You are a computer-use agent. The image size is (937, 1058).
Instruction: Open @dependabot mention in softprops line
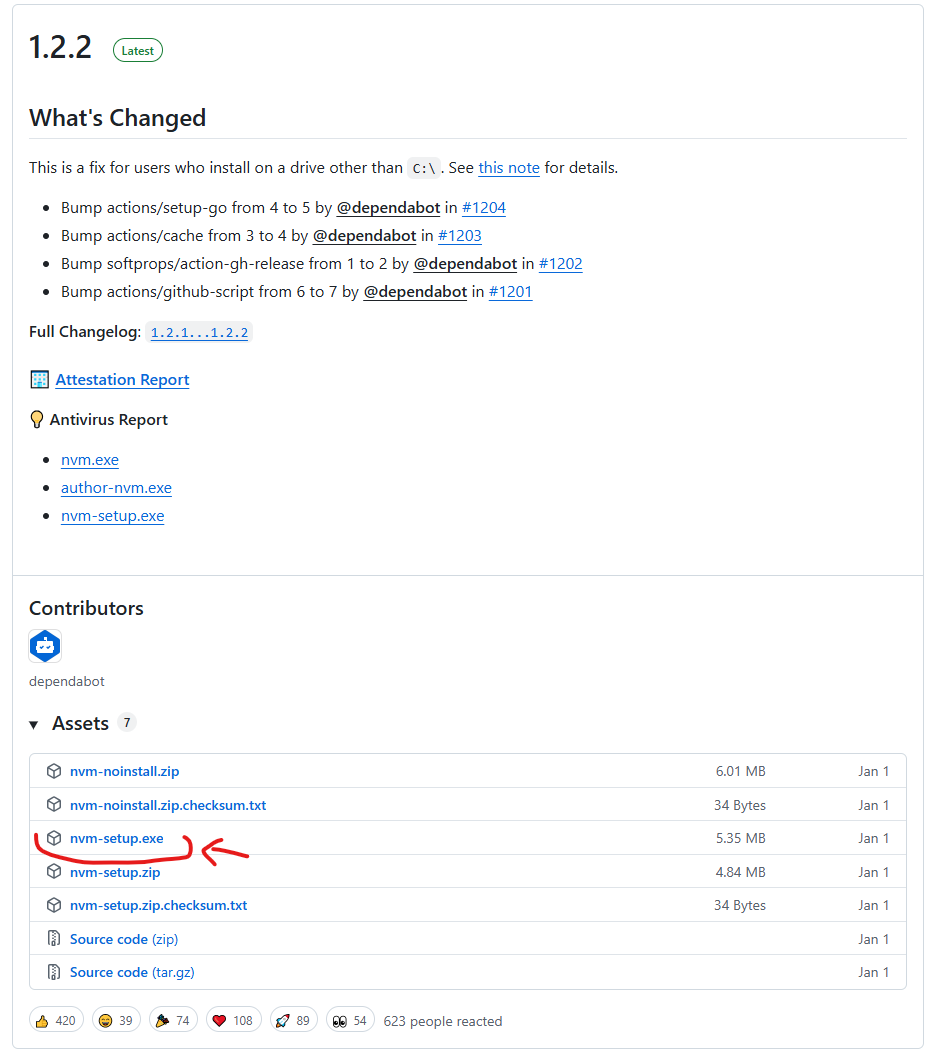tap(465, 264)
